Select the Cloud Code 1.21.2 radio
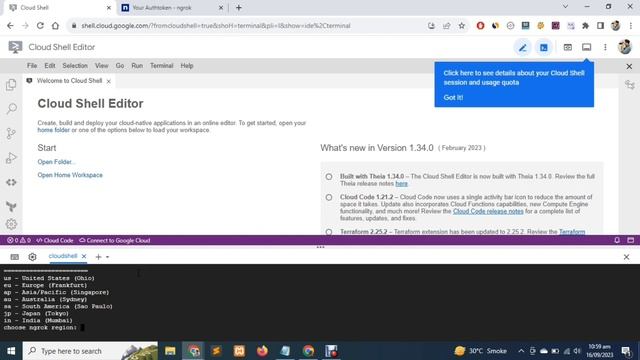640x360 pixels. point(329,197)
